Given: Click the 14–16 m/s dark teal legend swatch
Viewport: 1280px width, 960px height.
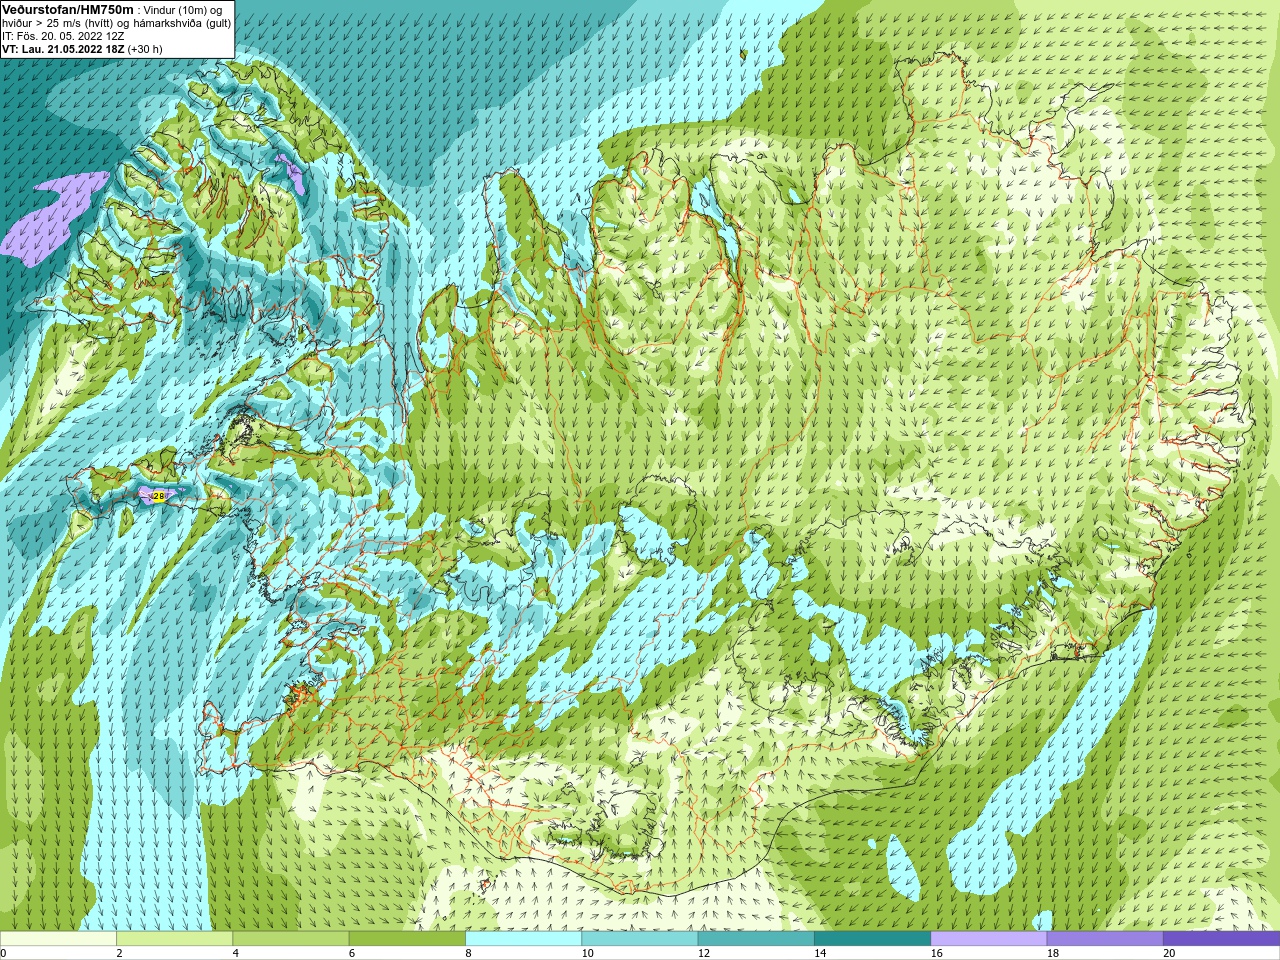Looking at the screenshot, I should (872, 939).
